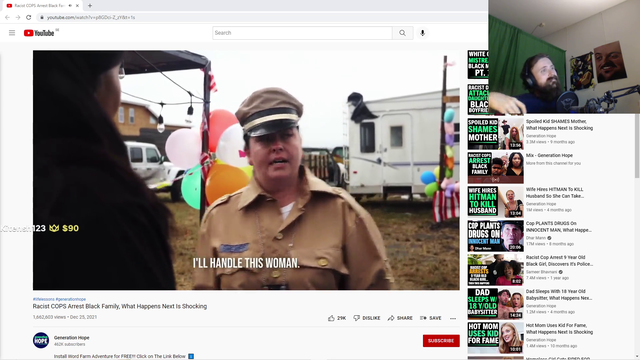The height and width of the screenshot is (360, 640).
Task: Open Wife Hires Hitman thumbnail
Action: point(496,202)
